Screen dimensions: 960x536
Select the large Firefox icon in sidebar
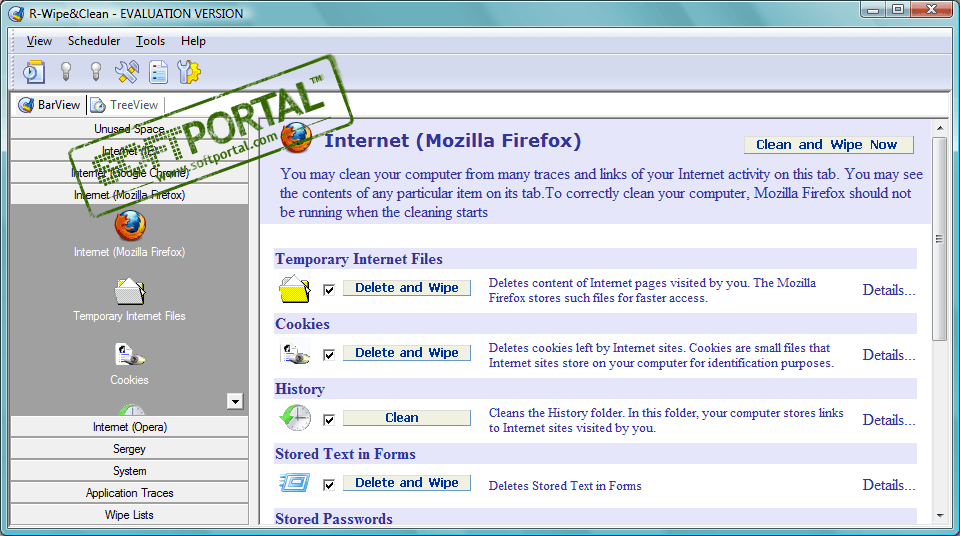point(130,225)
